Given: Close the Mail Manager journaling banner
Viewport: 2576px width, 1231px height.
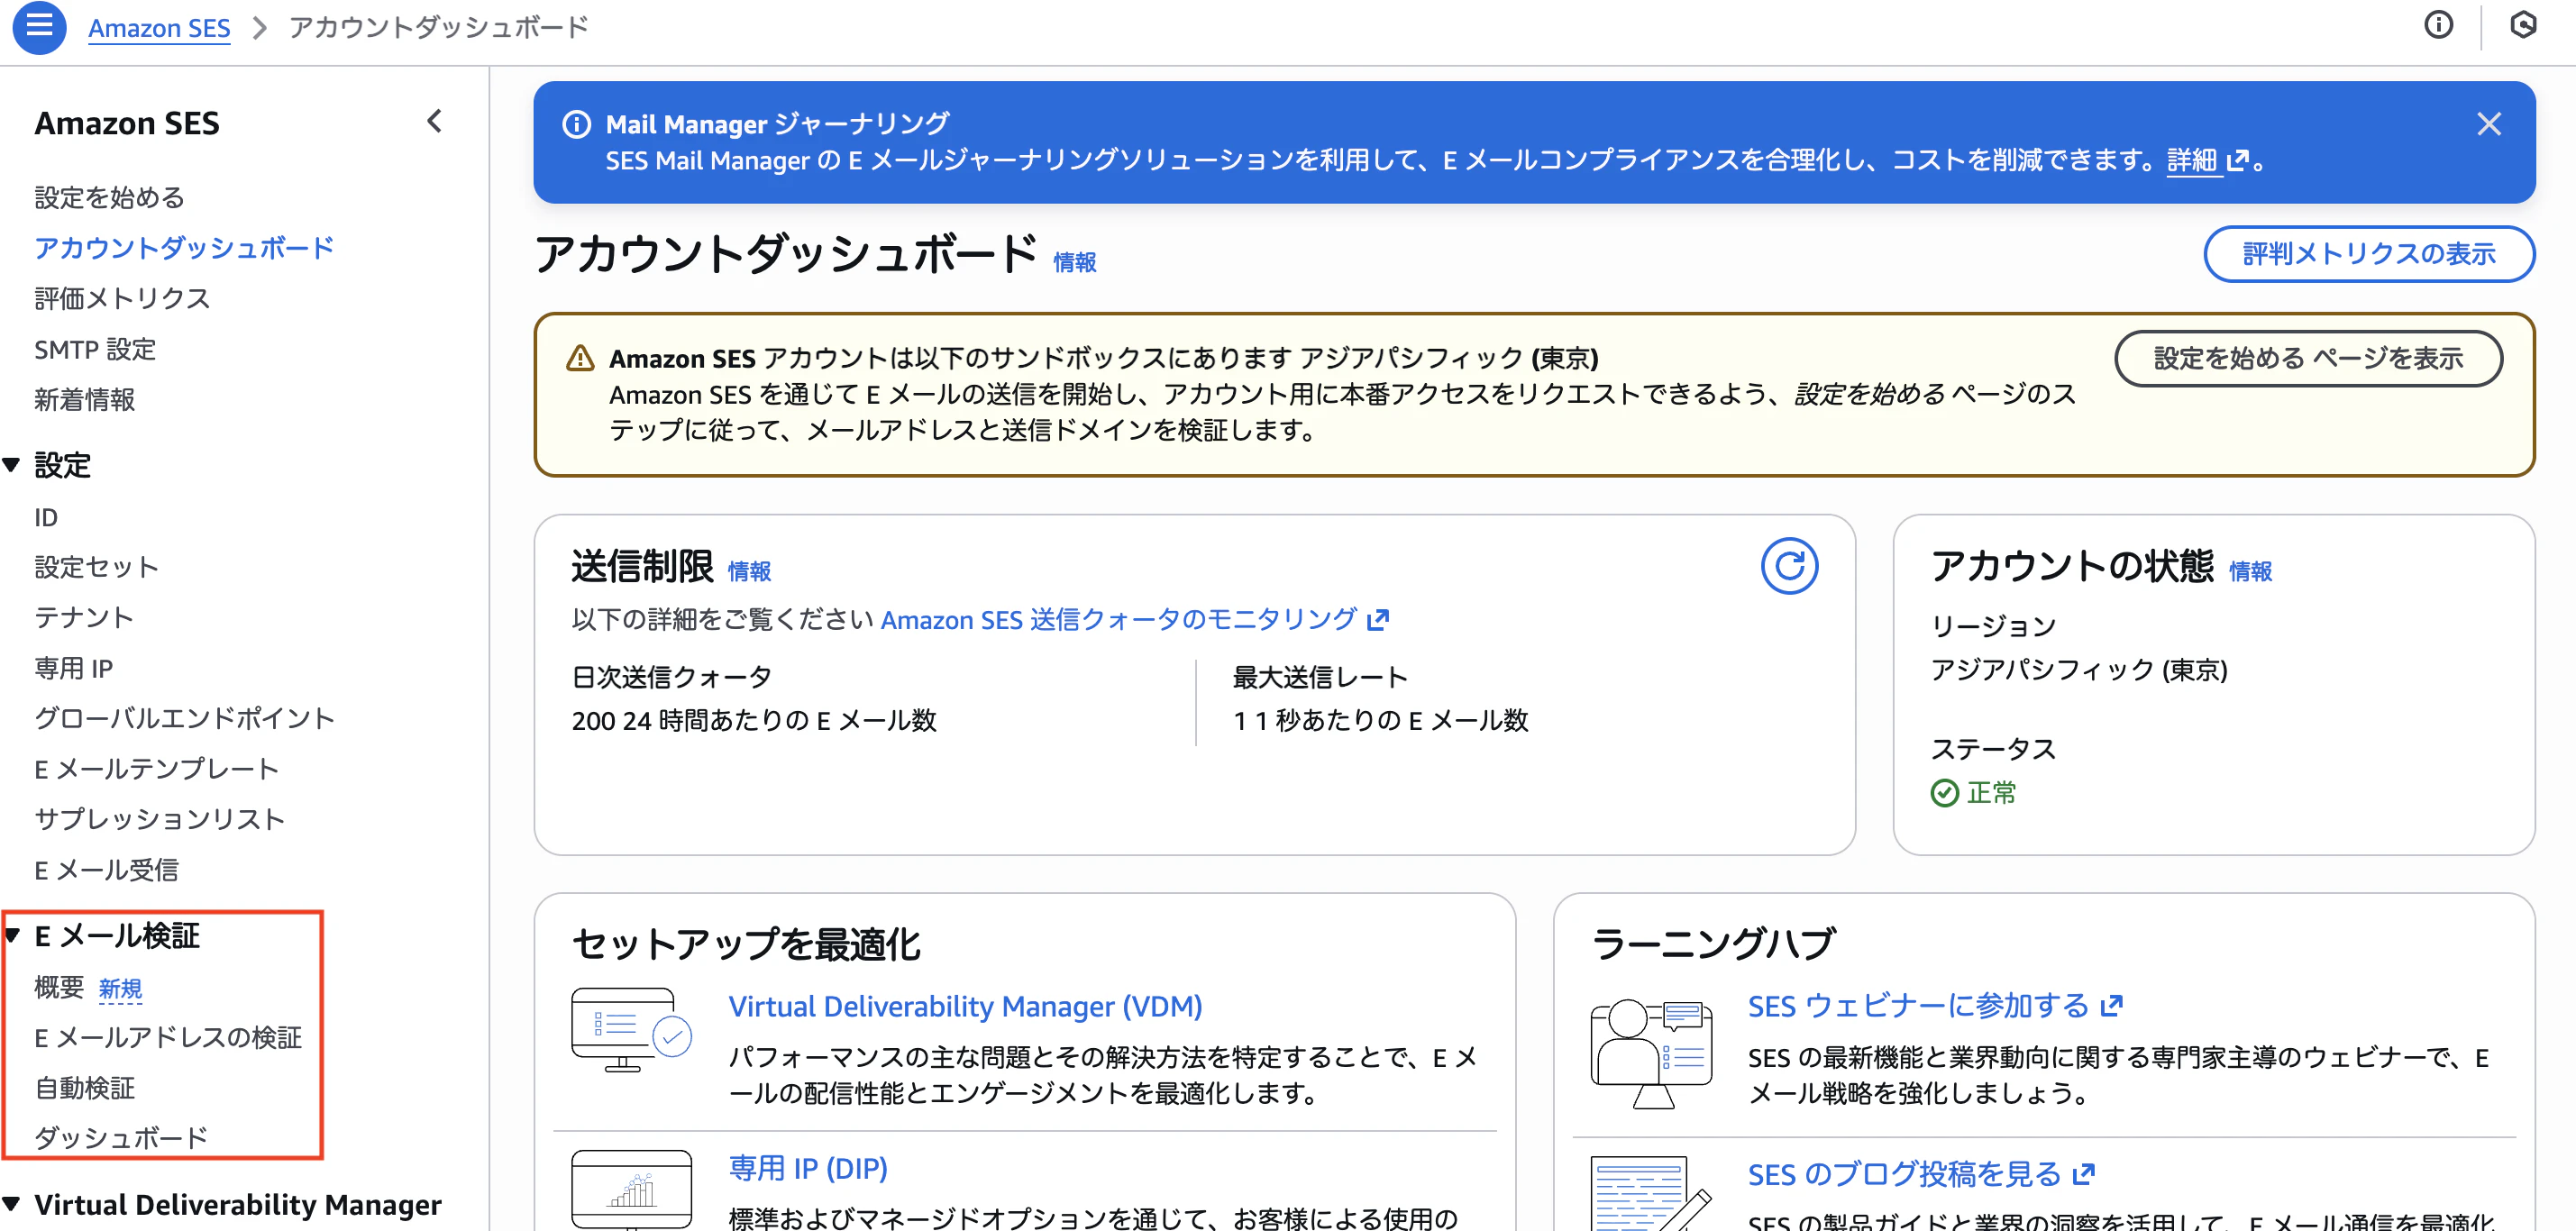Looking at the screenshot, I should tap(2489, 124).
